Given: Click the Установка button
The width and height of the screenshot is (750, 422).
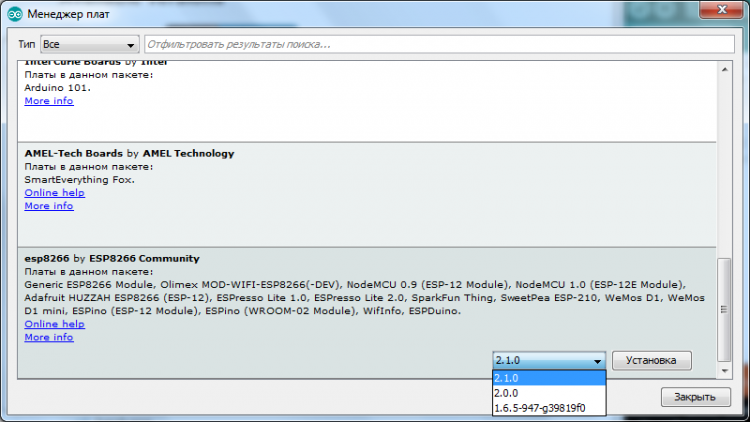Looking at the screenshot, I should [x=651, y=360].
